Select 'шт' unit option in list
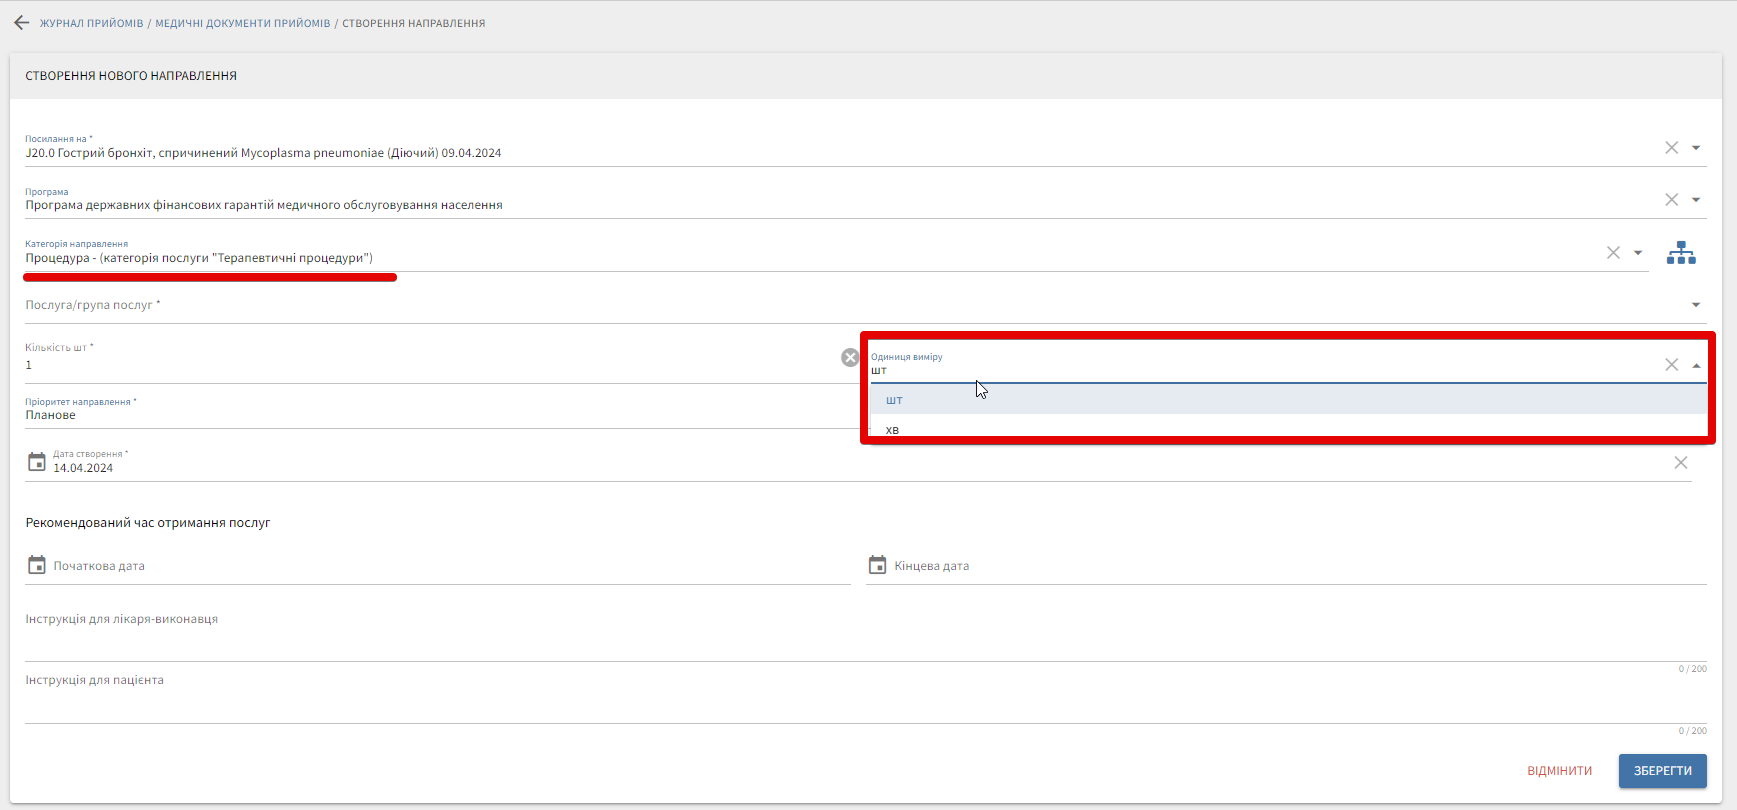This screenshot has height=810, width=1737. [894, 400]
